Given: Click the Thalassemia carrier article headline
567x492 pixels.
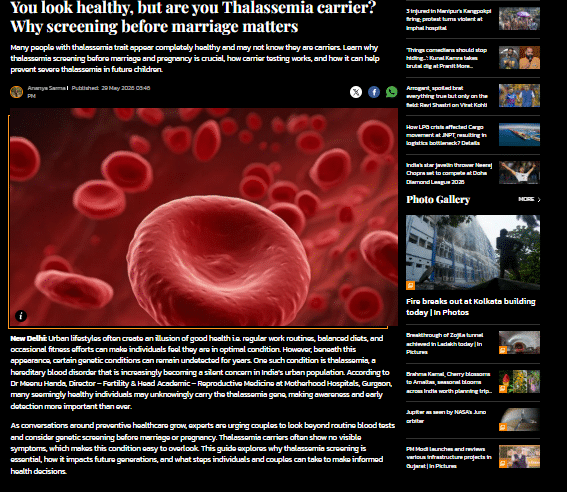Looking at the screenshot, I should click(x=193, y=17).
